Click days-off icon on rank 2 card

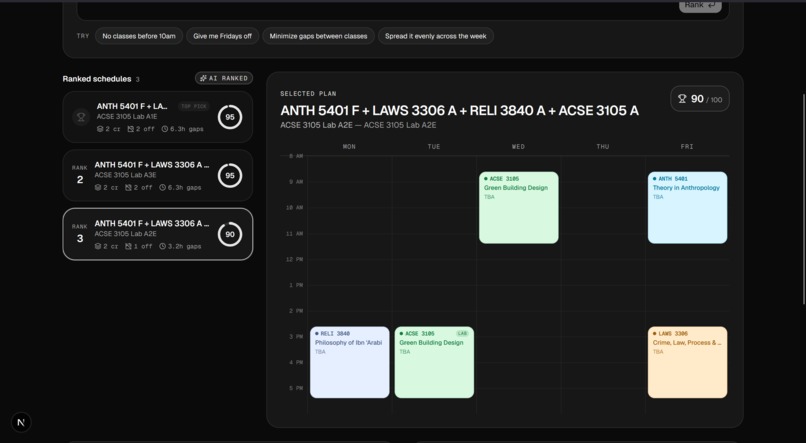coord(129,188)
